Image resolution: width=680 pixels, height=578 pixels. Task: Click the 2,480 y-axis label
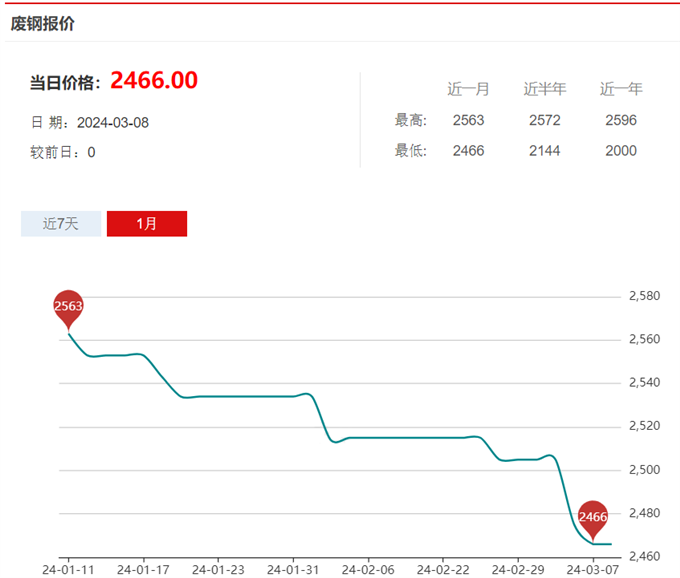[644, 513]
